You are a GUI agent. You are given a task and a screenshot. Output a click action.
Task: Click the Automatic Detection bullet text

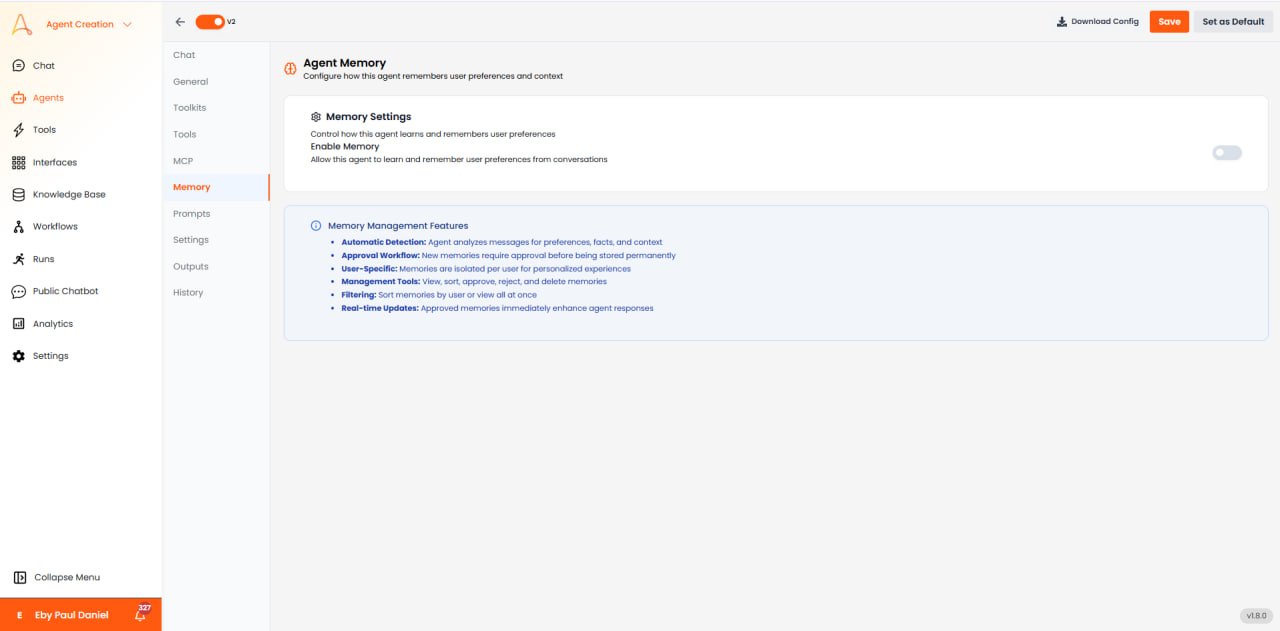pos(502,242)
